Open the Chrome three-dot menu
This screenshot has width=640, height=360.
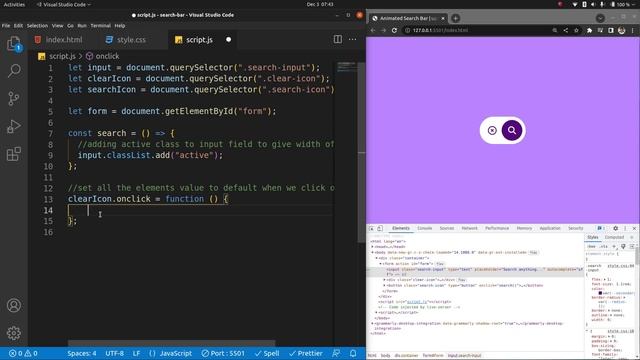click(633, 30)
